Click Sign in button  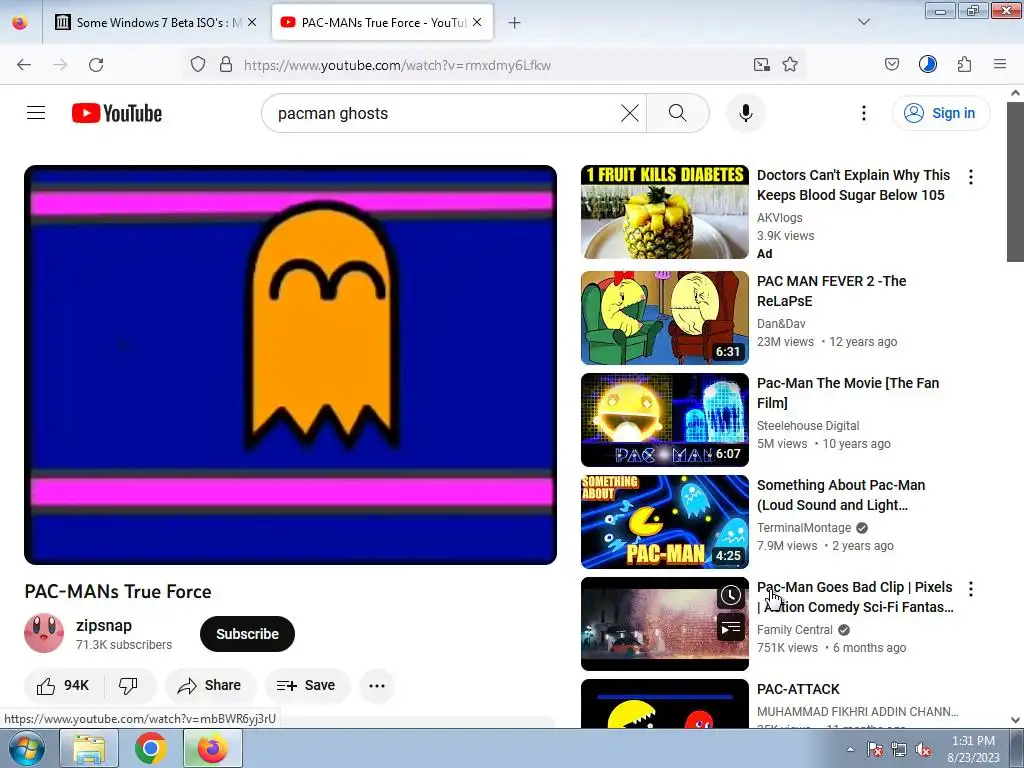pyautogui.click(x=941, y=113)
